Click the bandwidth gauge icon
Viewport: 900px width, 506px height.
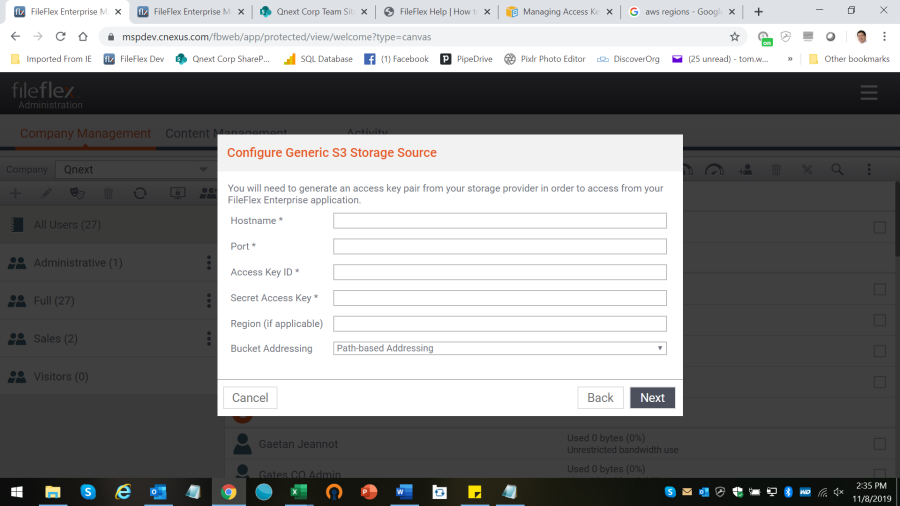pyautogui.click(x=714, y=170)
